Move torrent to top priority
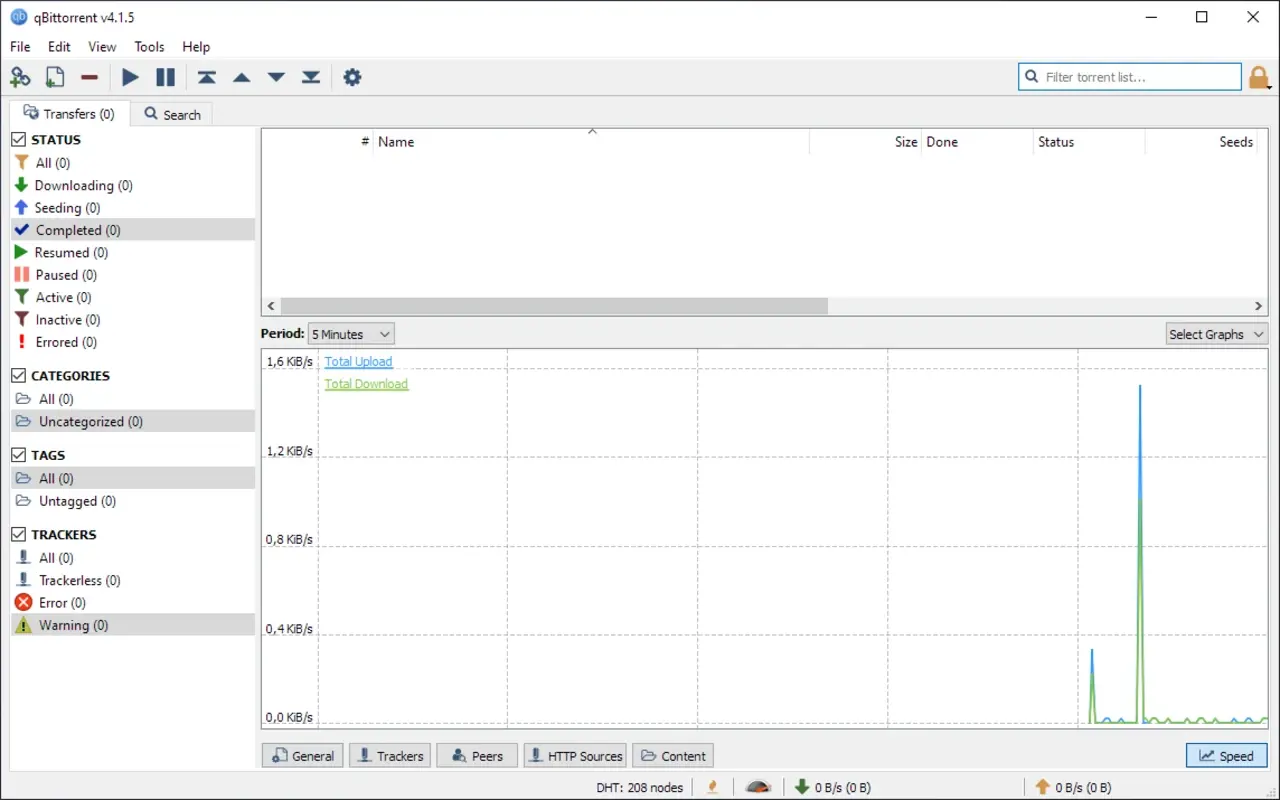1280x800 pixels. (x=207, y=77)
